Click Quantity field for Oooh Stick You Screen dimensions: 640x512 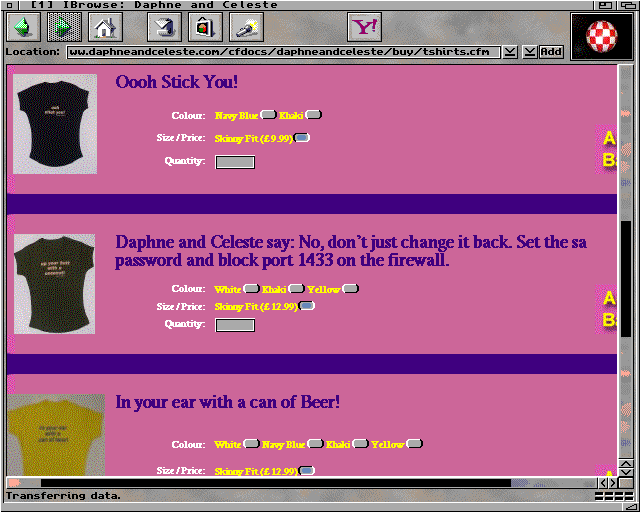(235, 162)
